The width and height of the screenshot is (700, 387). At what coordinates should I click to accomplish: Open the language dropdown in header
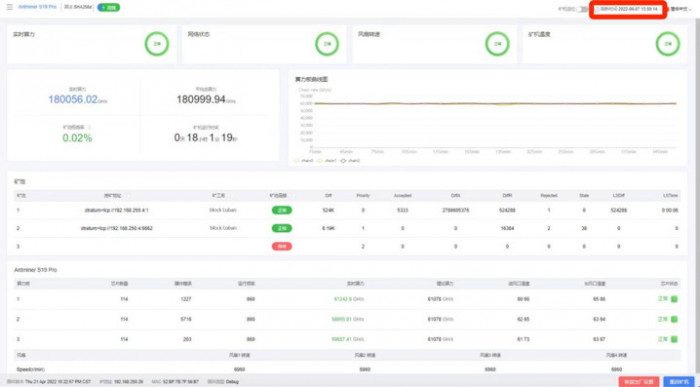[681, 9]
